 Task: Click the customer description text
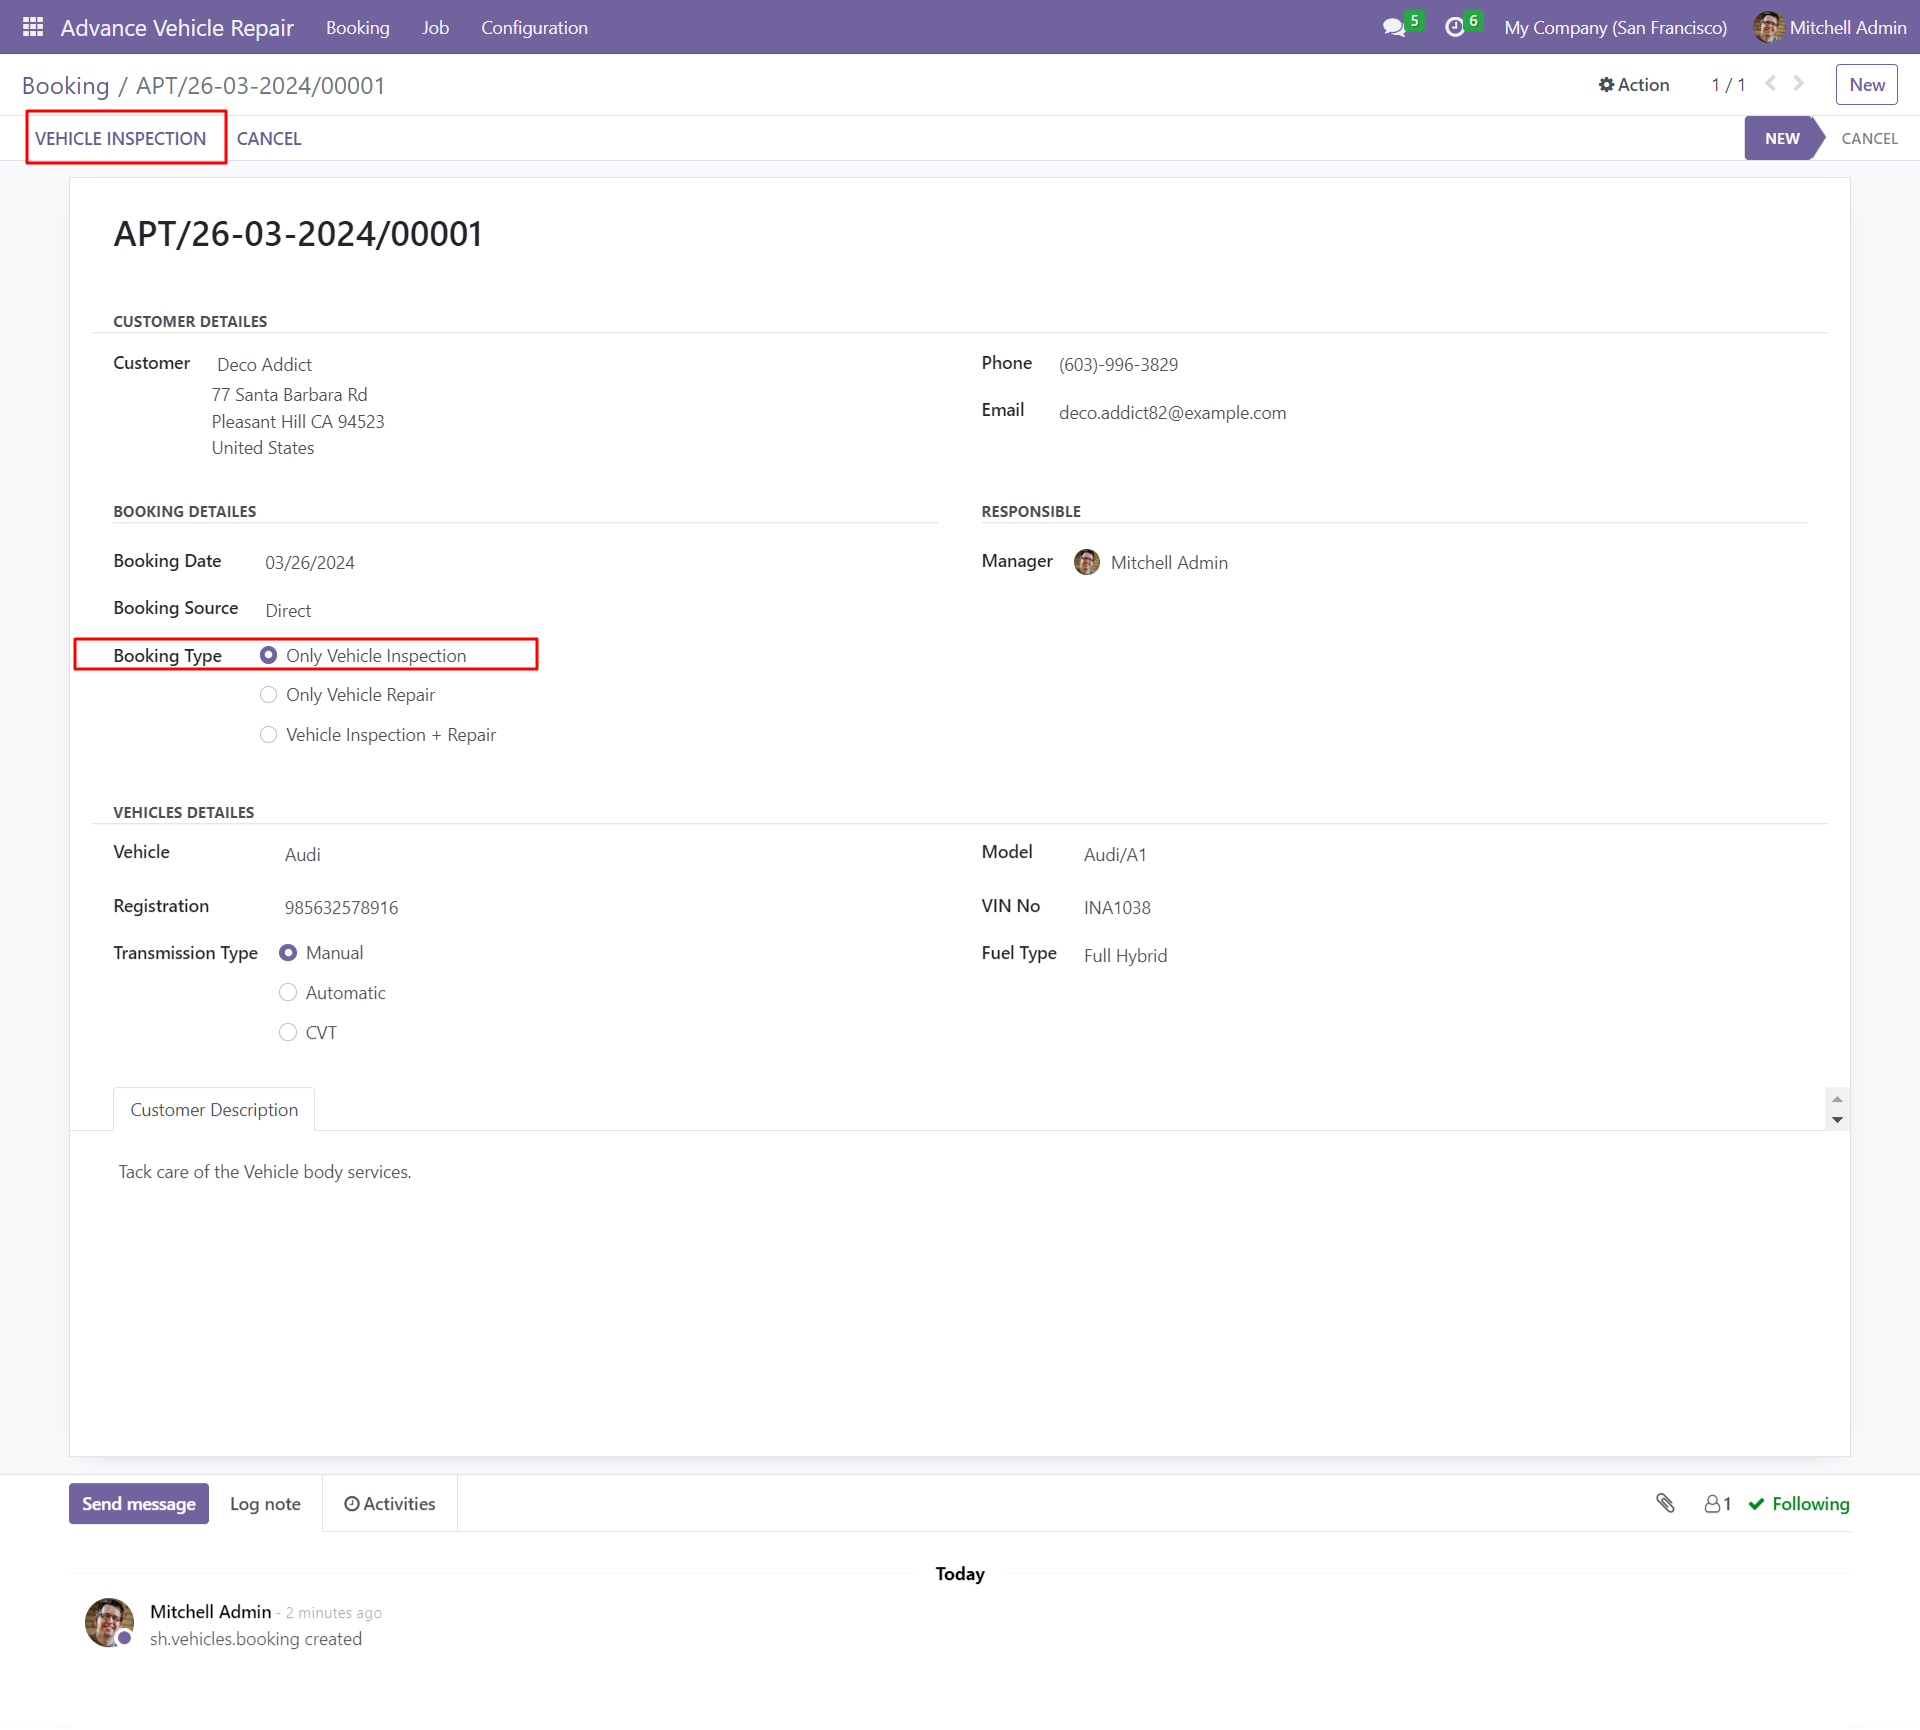click(x=264, y=1171)
